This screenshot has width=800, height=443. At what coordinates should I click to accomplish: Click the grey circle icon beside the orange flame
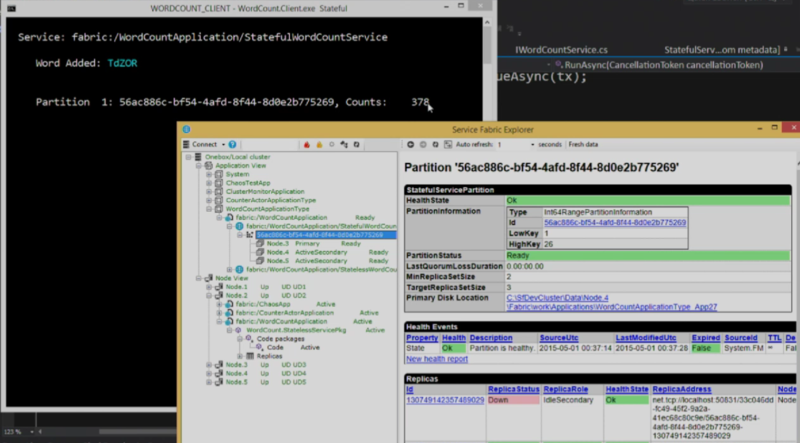click(332, 144)
